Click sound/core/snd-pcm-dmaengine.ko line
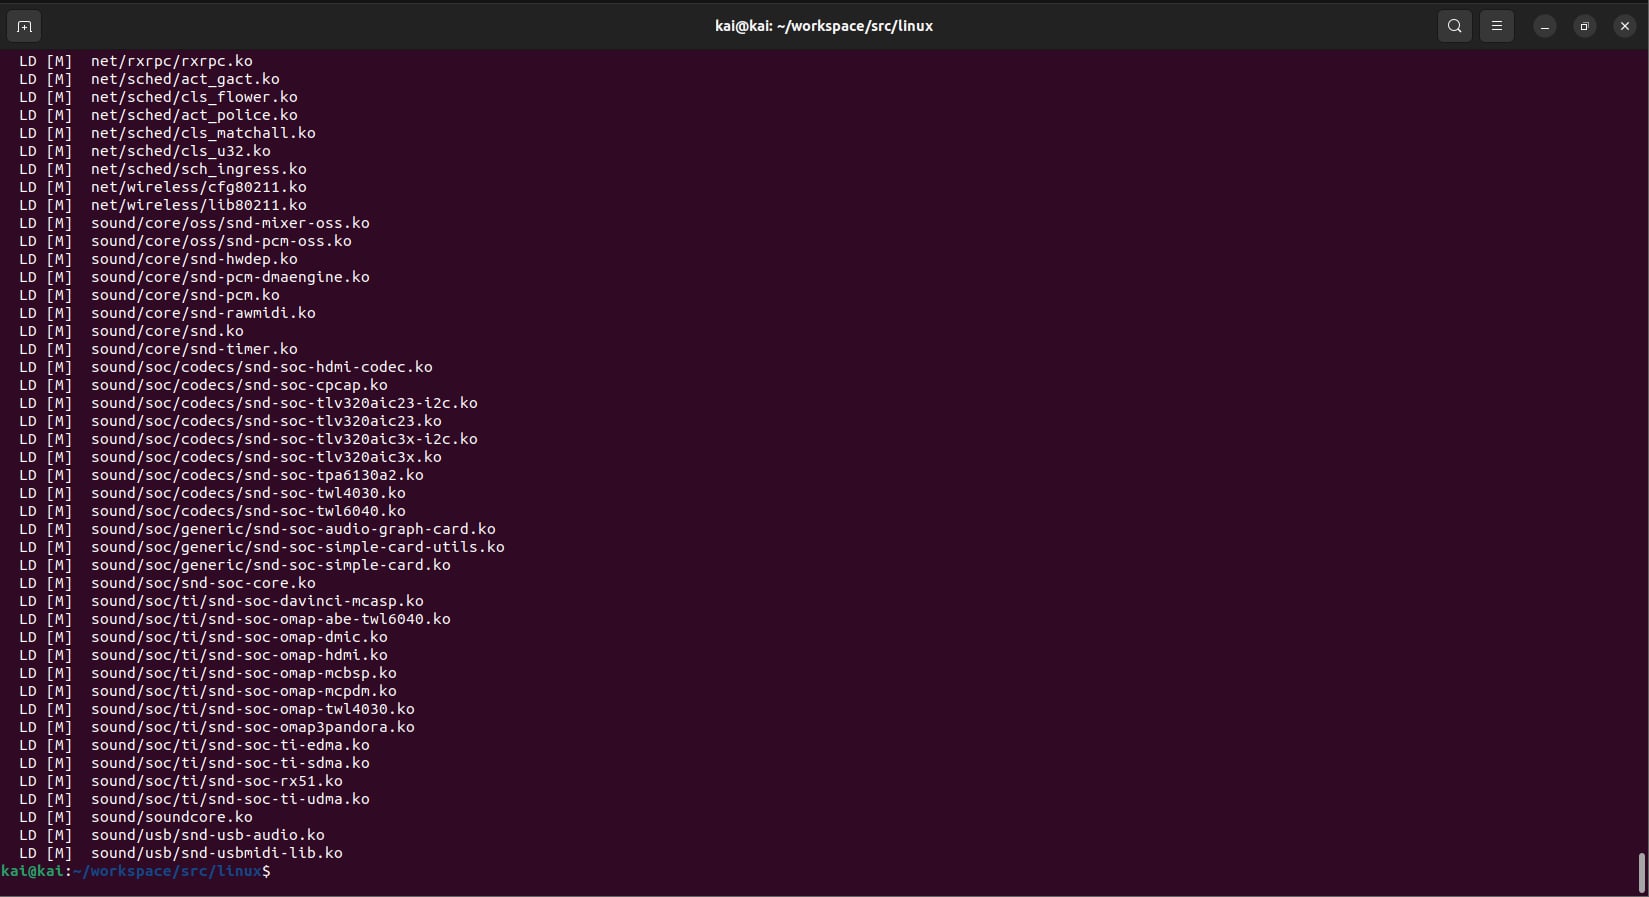 click(x=194, y=277)
